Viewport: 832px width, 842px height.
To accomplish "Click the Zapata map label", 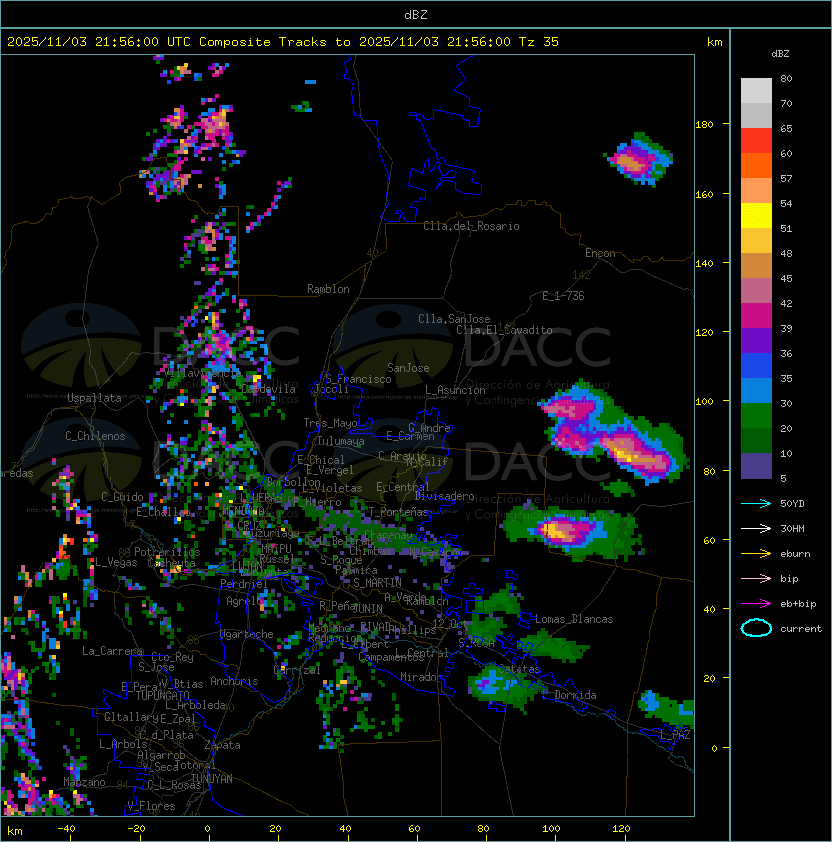I will 222,745.
